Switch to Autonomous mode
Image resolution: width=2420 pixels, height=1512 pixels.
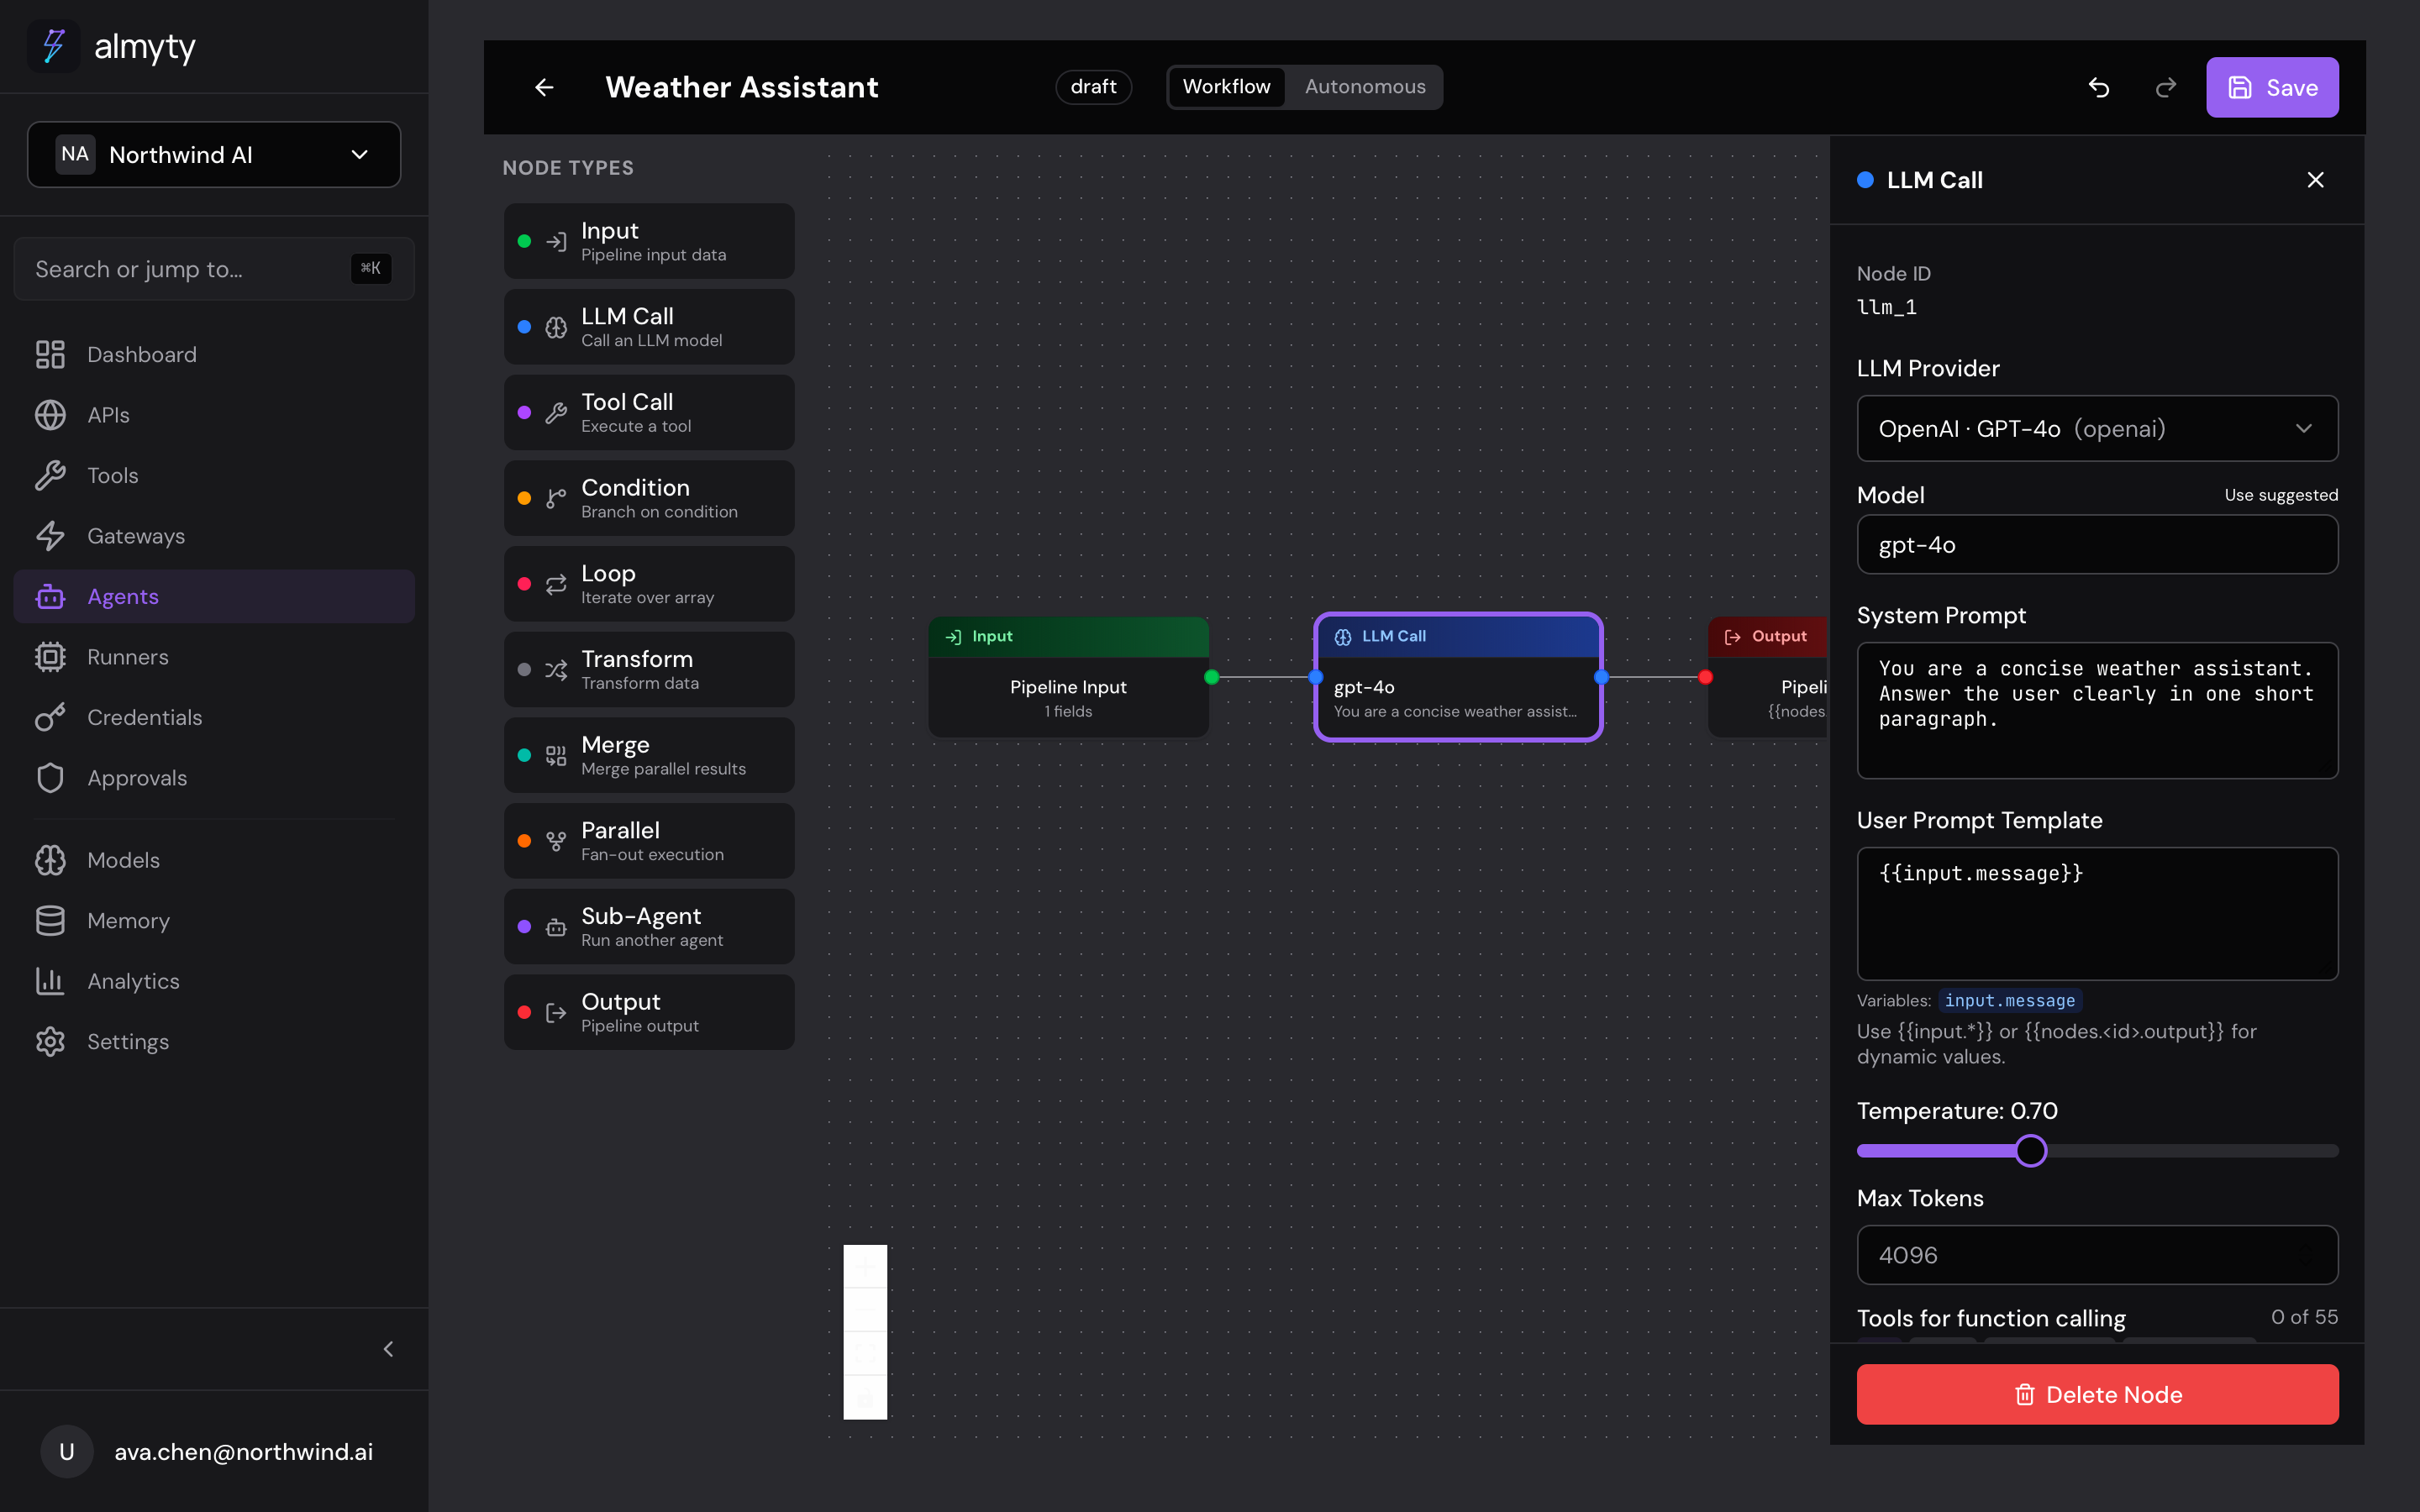tap(1365, 87)
